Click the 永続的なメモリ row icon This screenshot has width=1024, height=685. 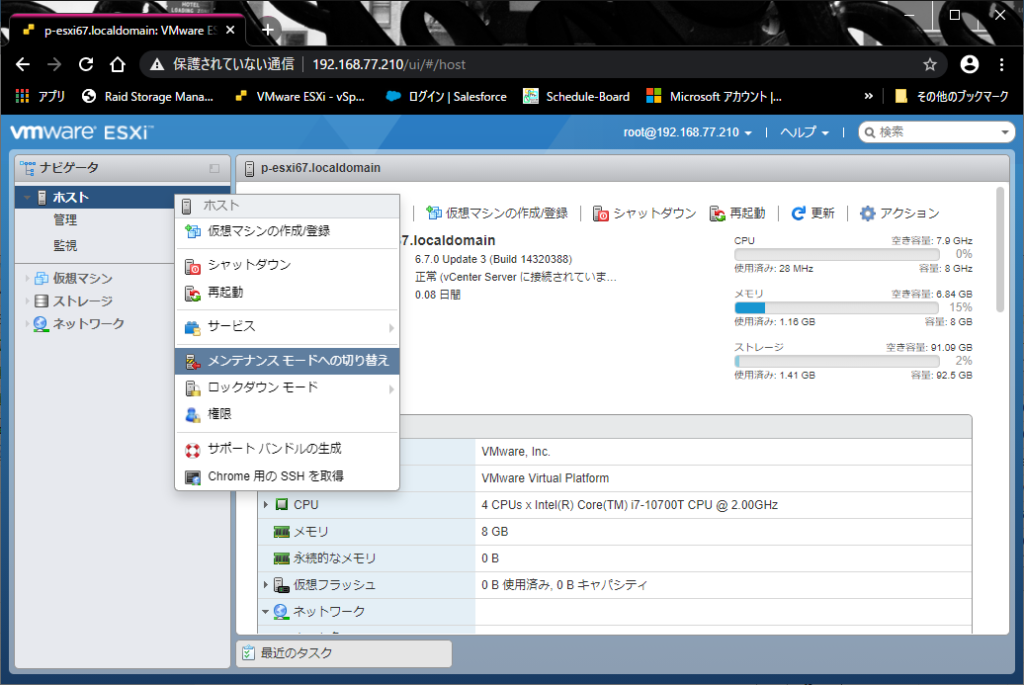tap(281, 558)
